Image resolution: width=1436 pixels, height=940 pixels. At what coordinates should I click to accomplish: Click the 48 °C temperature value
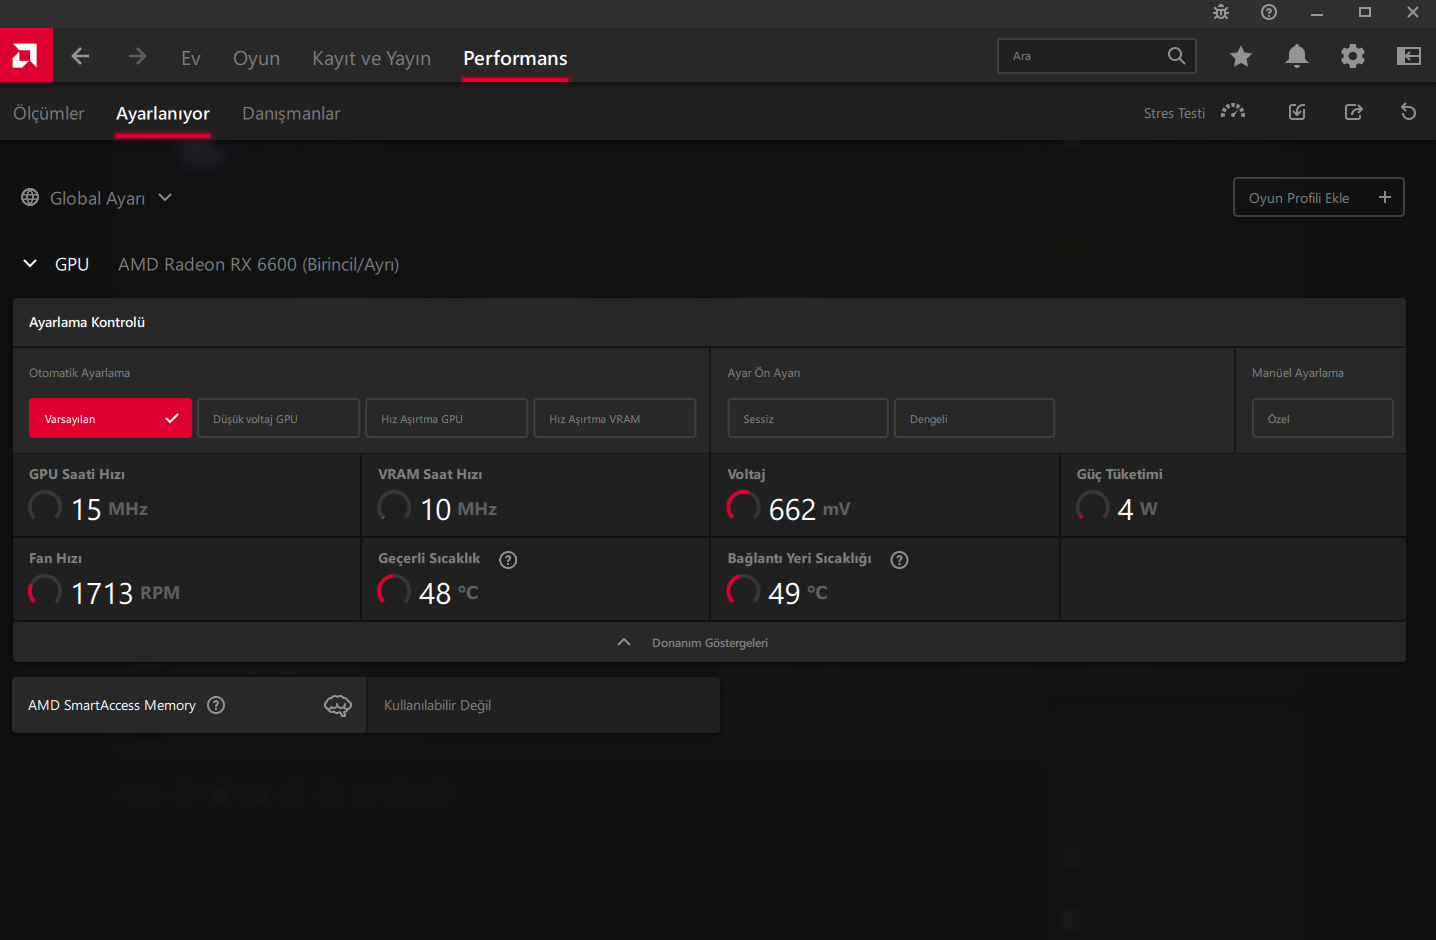point(448,593)
